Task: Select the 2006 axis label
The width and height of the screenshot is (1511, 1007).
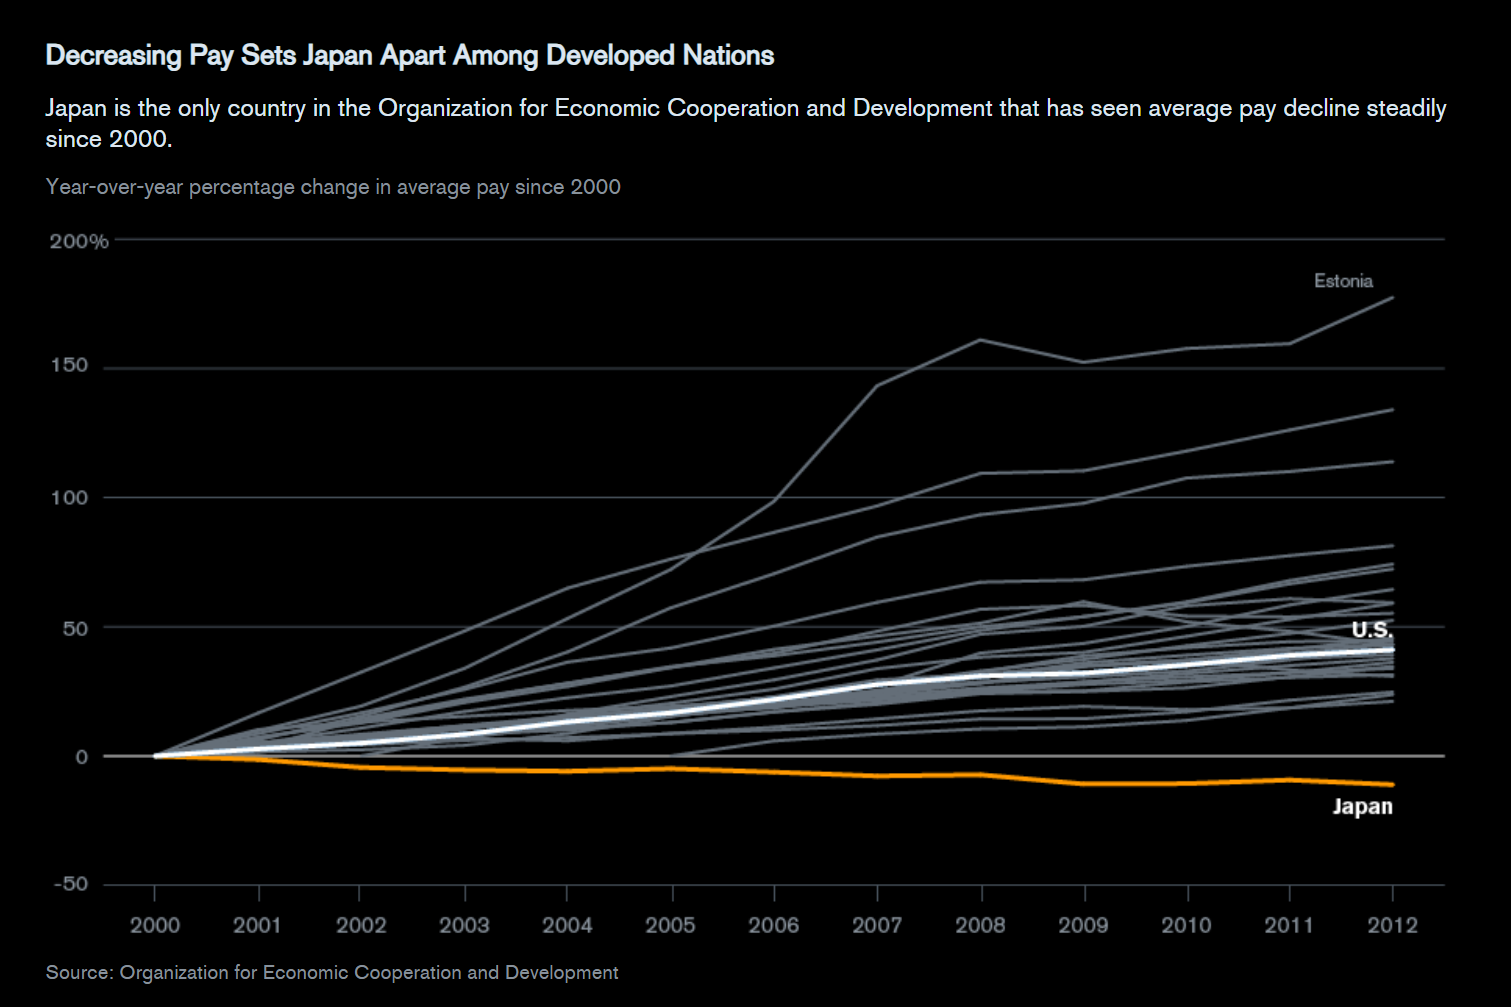Action: coord(773,925)
